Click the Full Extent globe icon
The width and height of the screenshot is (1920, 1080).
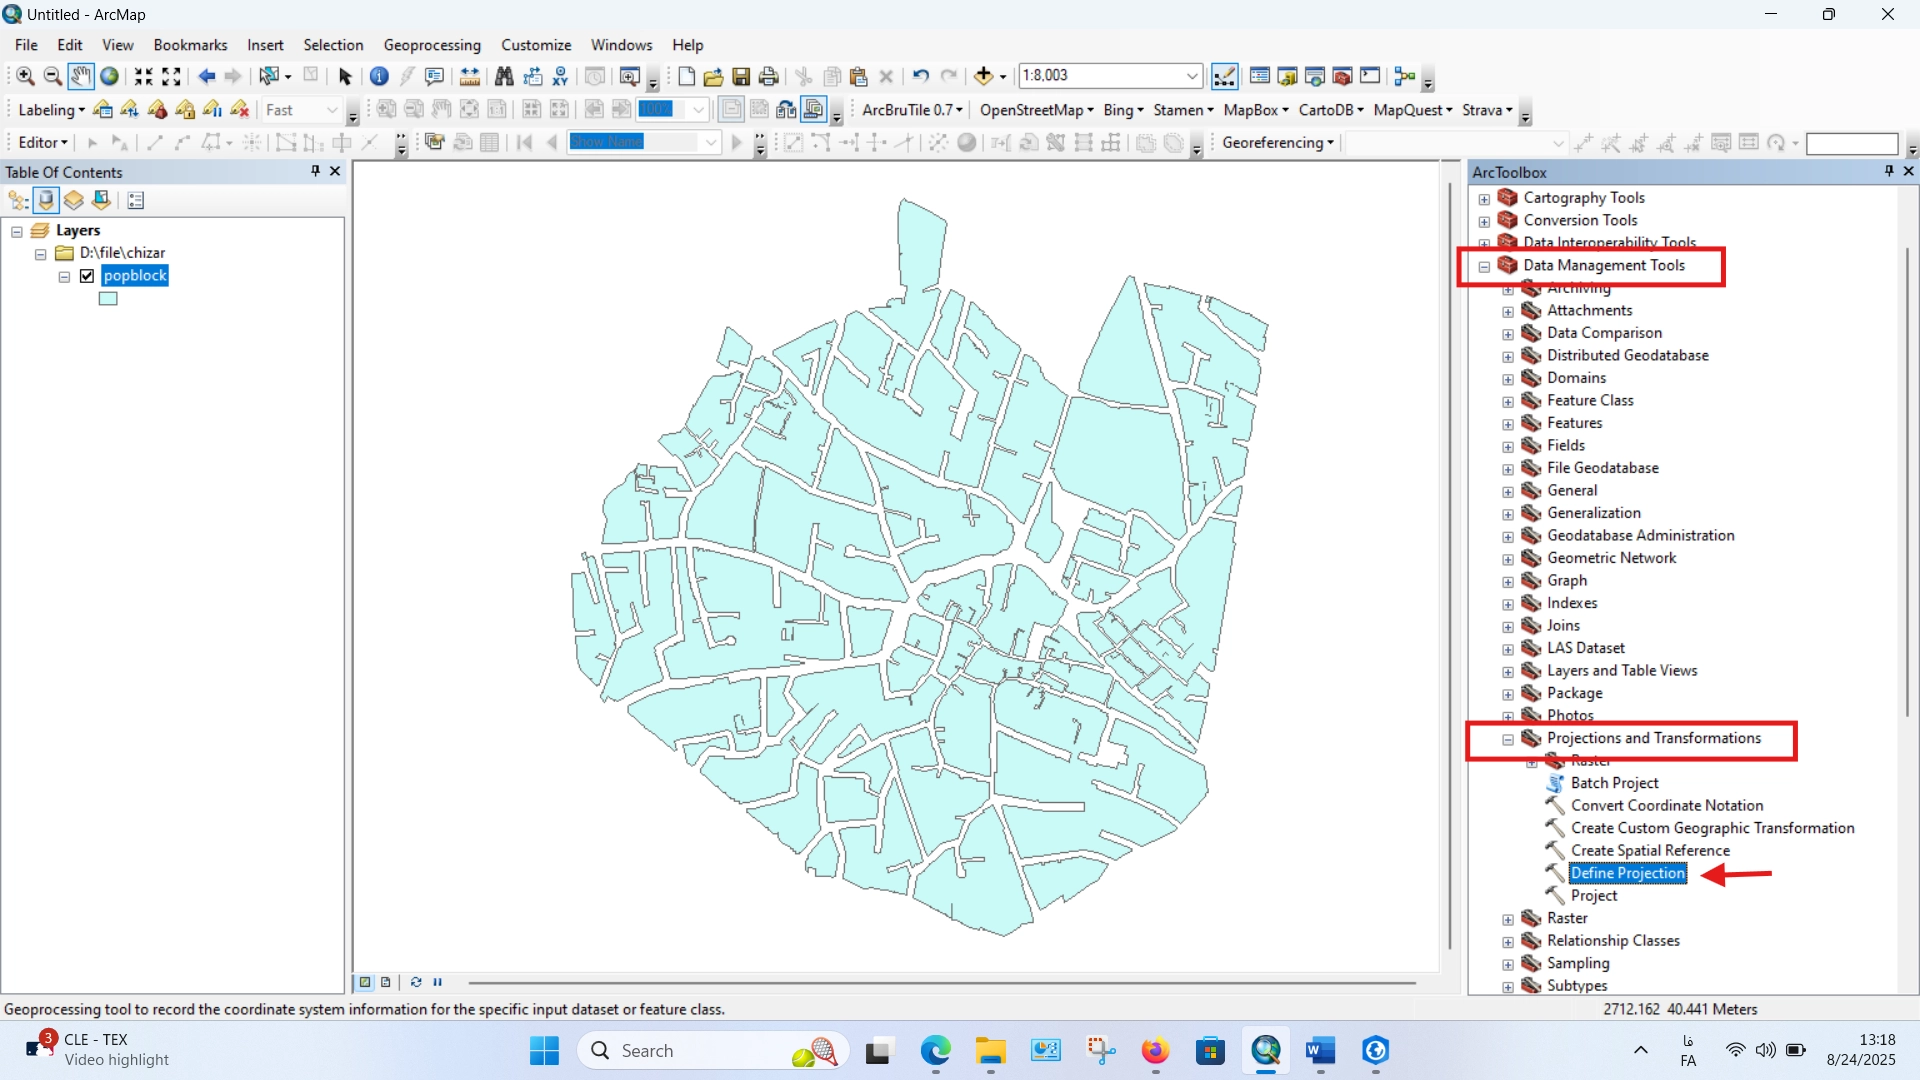coord(110,76)
